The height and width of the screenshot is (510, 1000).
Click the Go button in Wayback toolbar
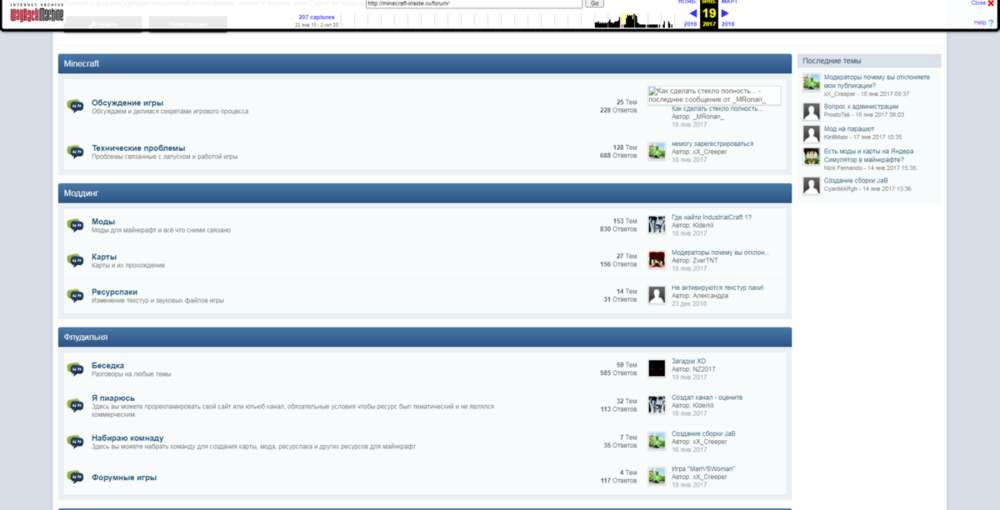[x=594, y=3]
